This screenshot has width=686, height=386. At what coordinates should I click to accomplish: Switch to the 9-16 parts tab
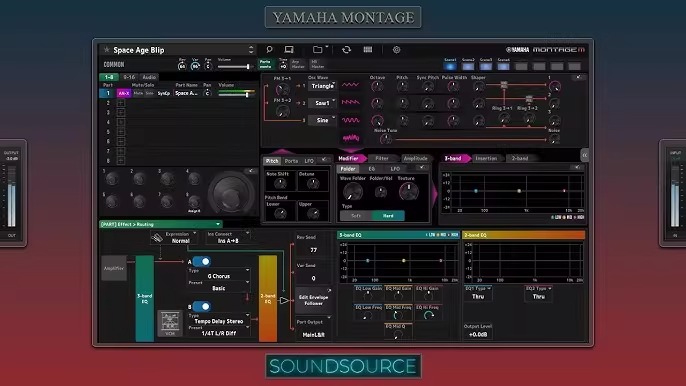(x=129, y=77)
